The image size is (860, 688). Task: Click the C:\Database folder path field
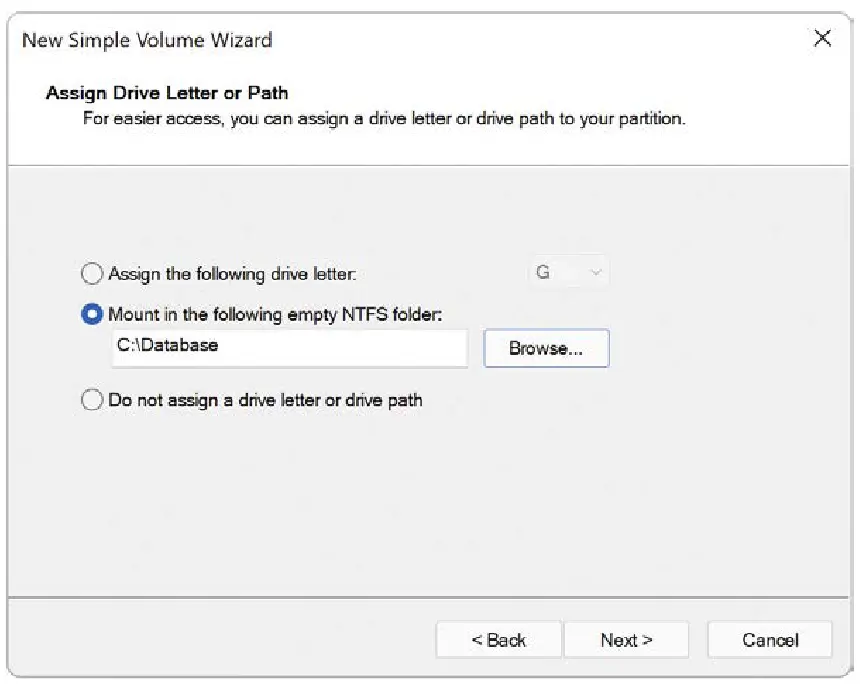pyautogui.click(x=289, y=347)
